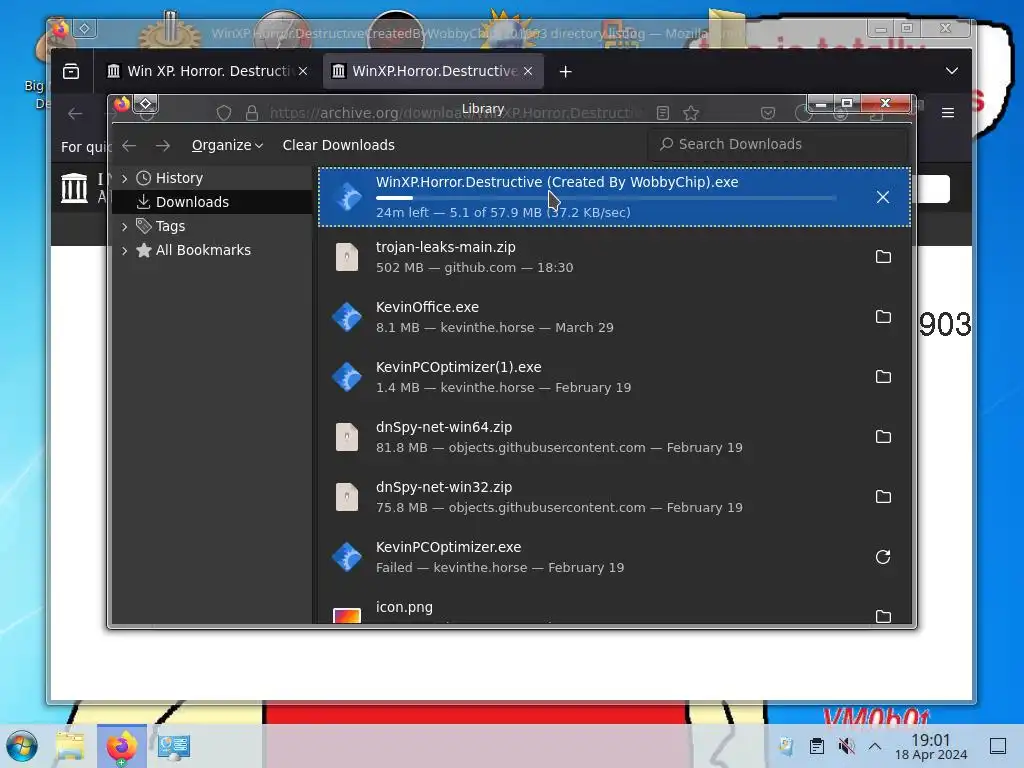This screenshot has width=1024, height=768.
Task: Open Firefox View in the tab bar
Action: coord(71,71)
